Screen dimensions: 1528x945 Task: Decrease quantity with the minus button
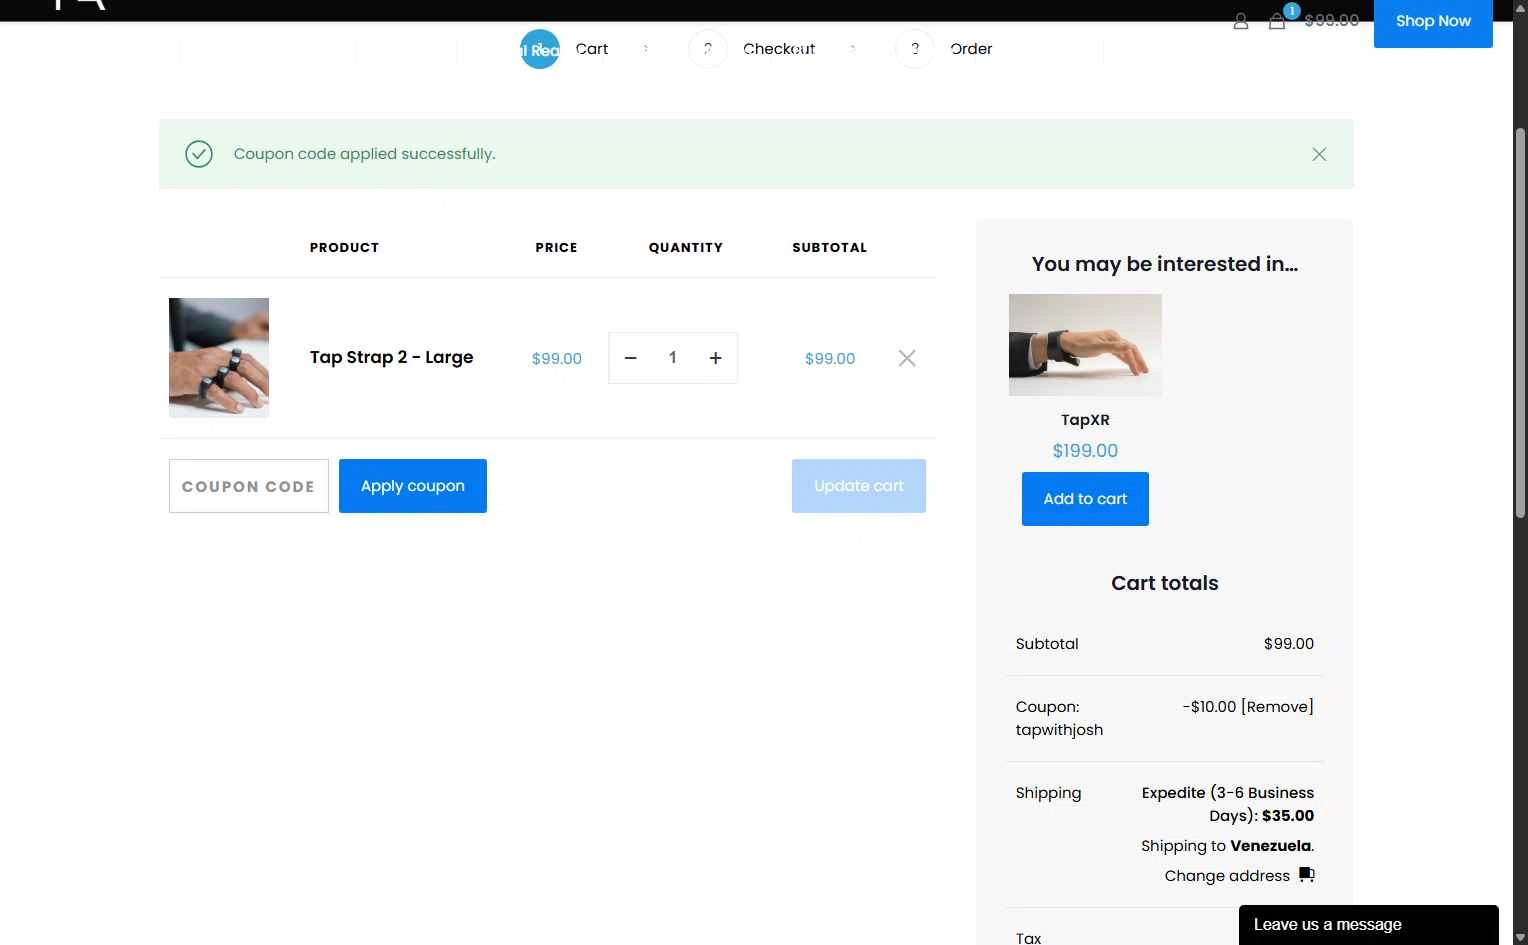click(631, 358)
